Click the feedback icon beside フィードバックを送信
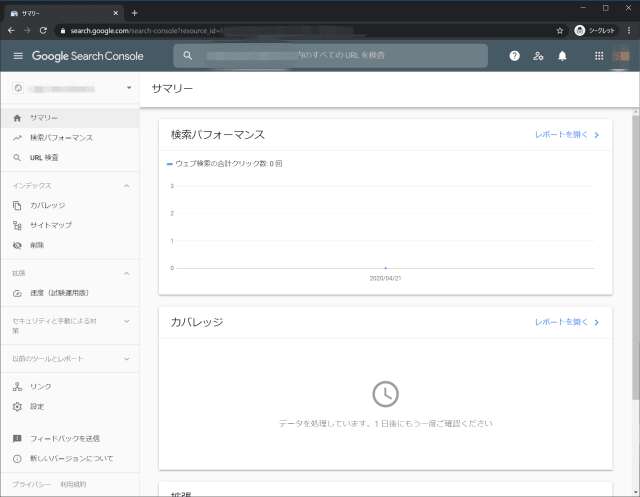Viewport: 640px width, 497px height. [17, 439]
